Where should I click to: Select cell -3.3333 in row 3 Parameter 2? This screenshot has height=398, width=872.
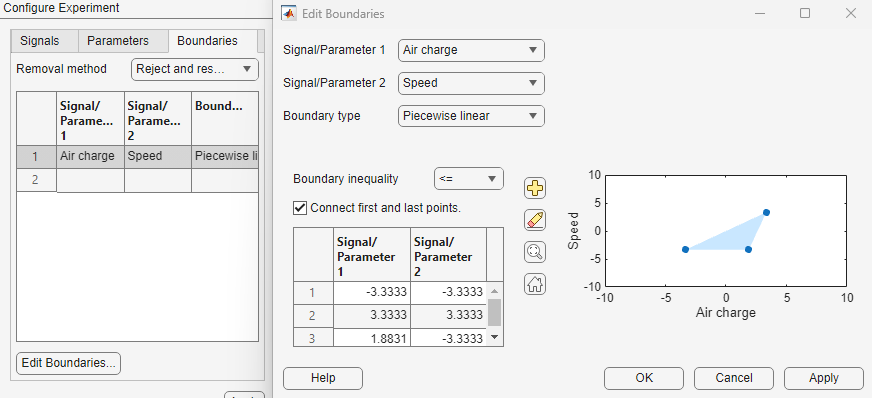(448, 337)
